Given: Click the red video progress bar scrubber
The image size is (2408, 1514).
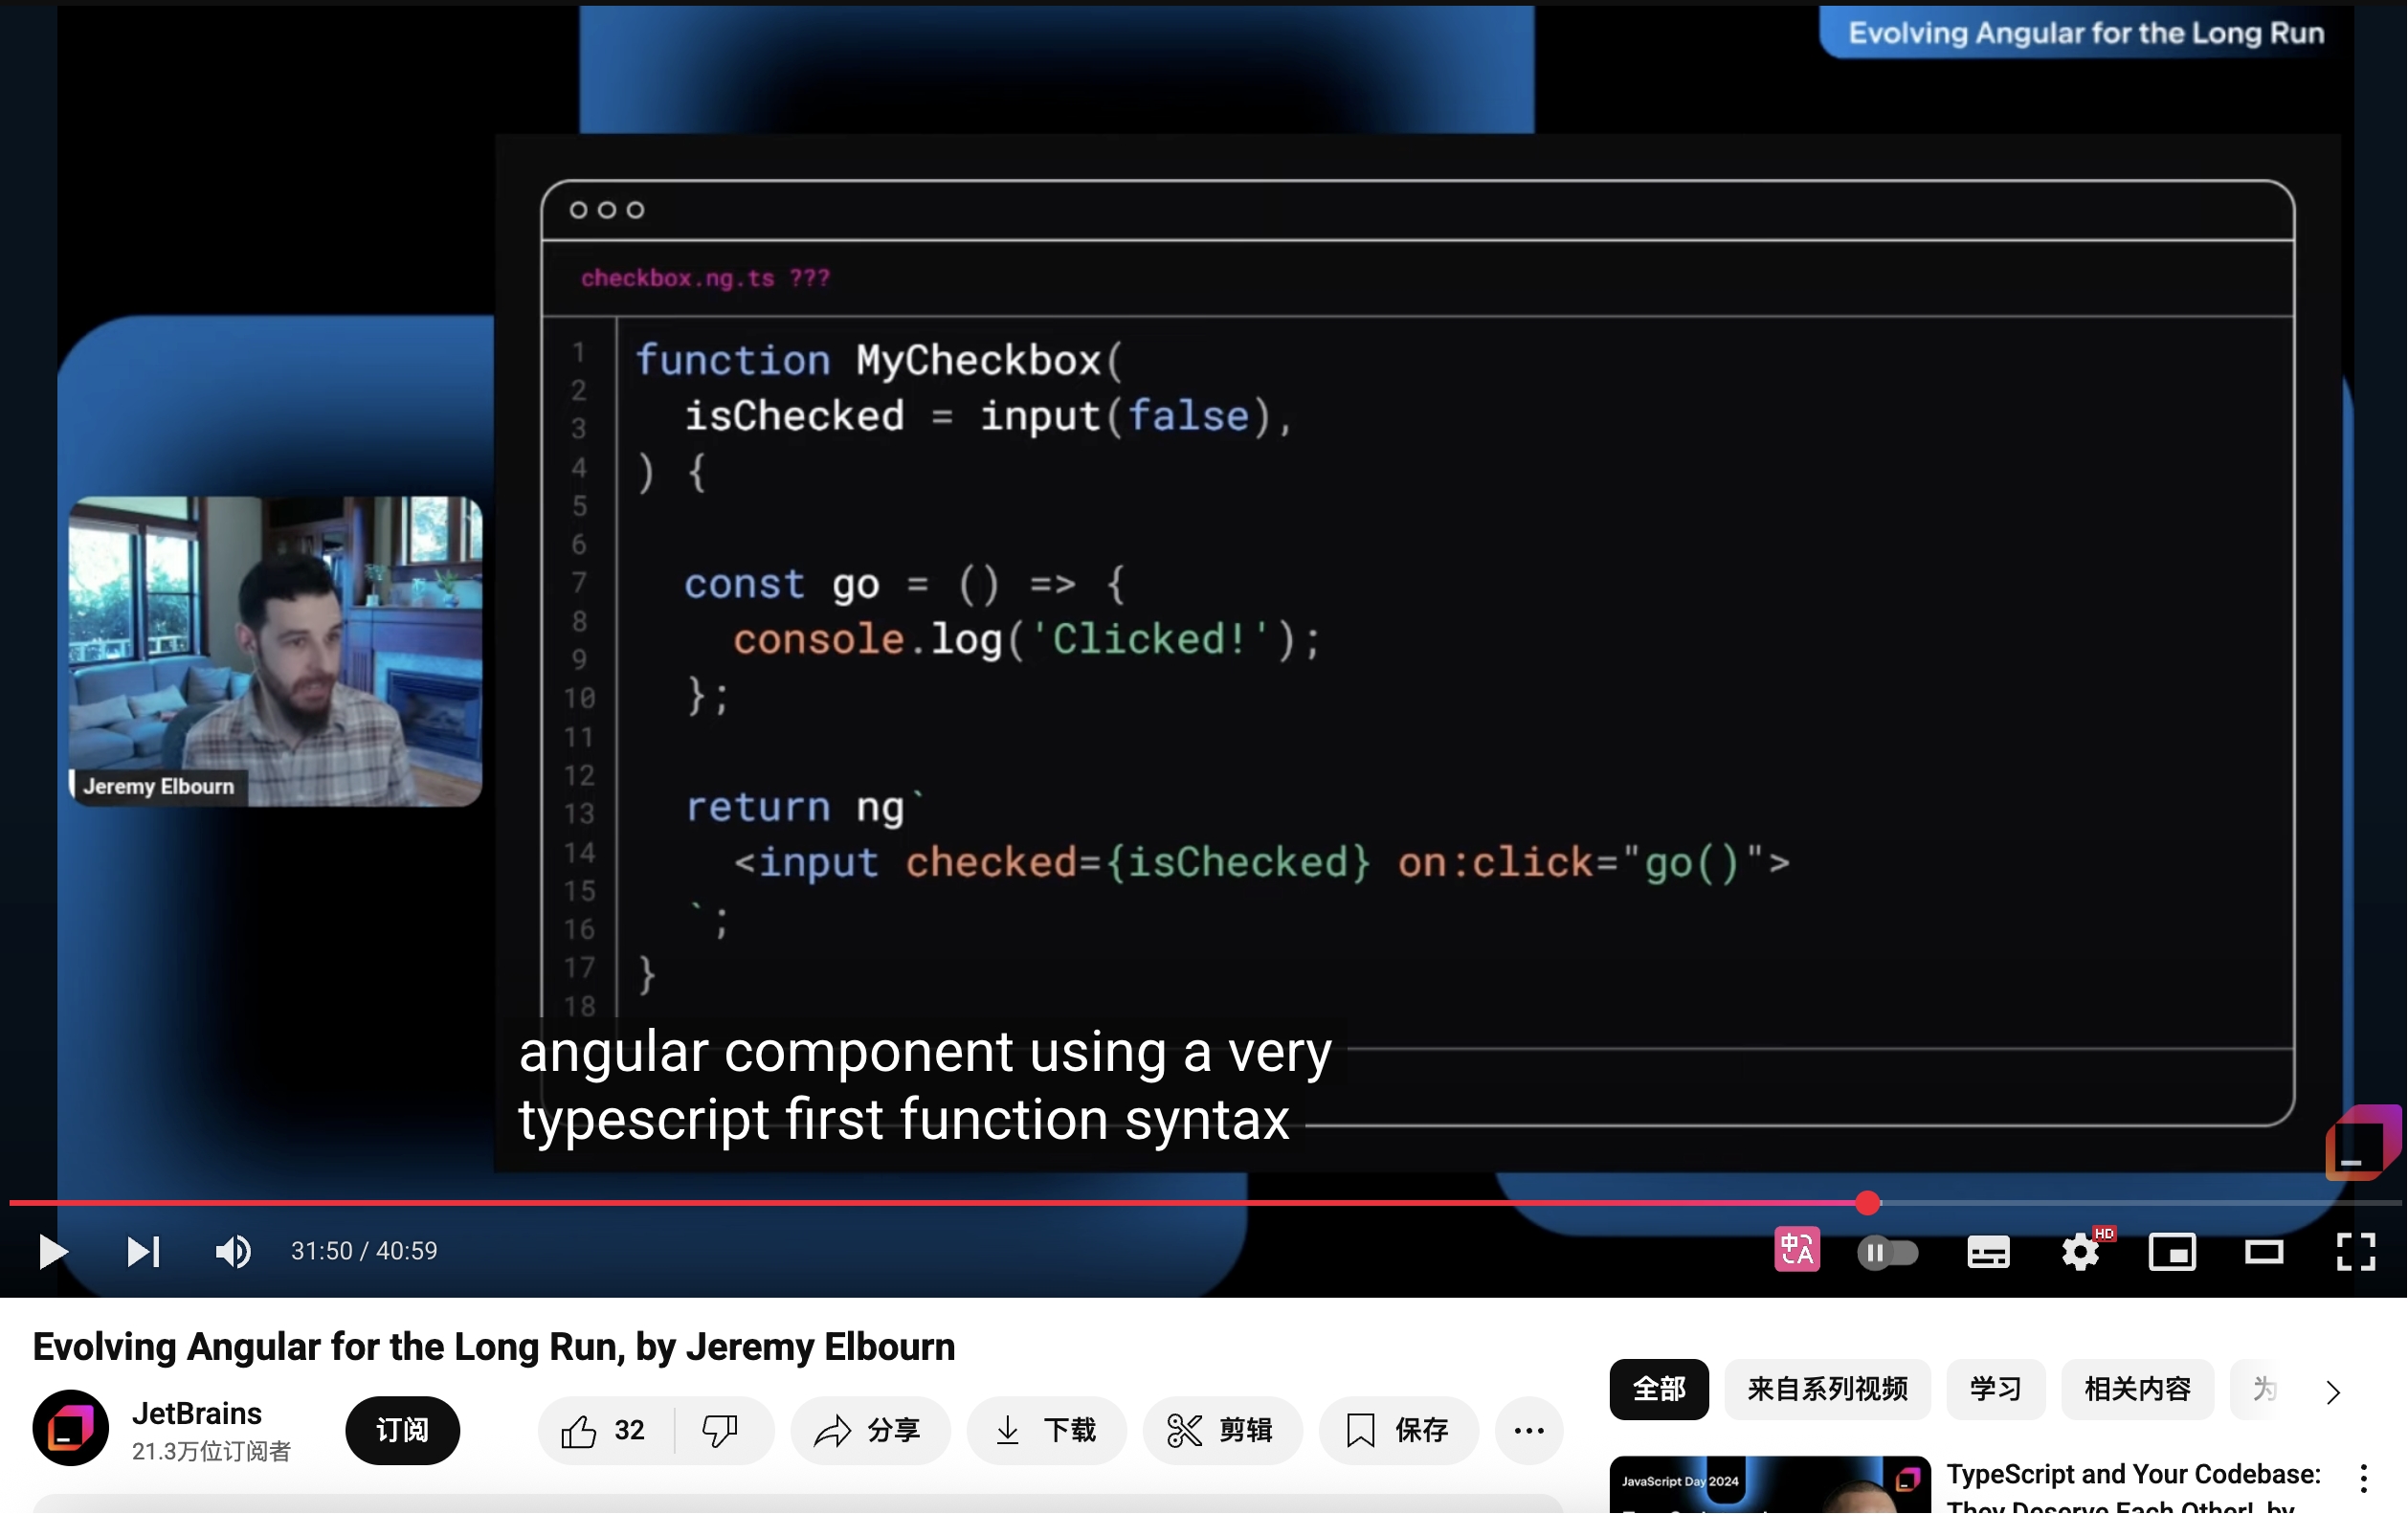Looking at the screenshot, I should [x=1867, y=1203].
